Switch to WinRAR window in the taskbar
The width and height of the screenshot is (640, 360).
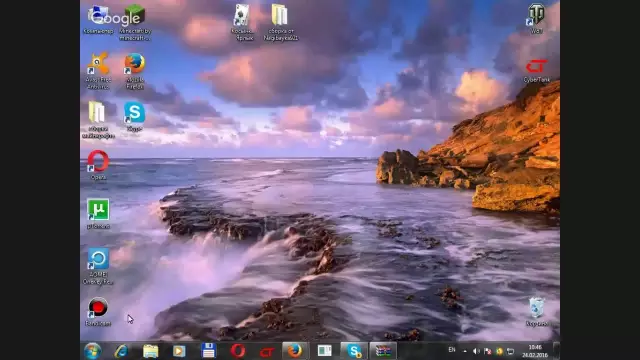(x=383, y=351)
